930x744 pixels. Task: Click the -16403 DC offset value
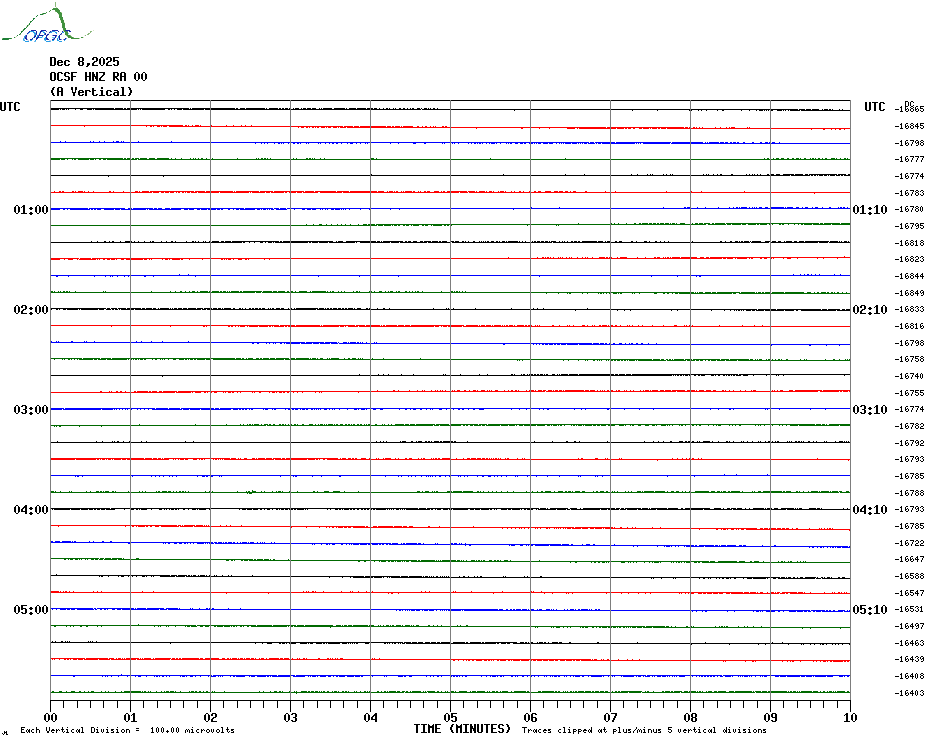[x=910, y=693]
